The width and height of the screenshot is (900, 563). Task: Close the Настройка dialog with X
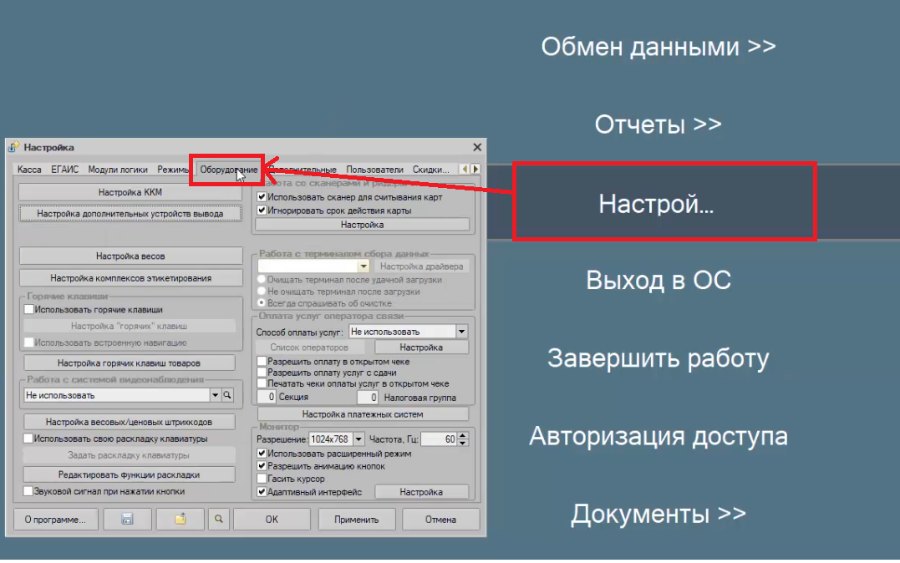click(x=477, y=147)
